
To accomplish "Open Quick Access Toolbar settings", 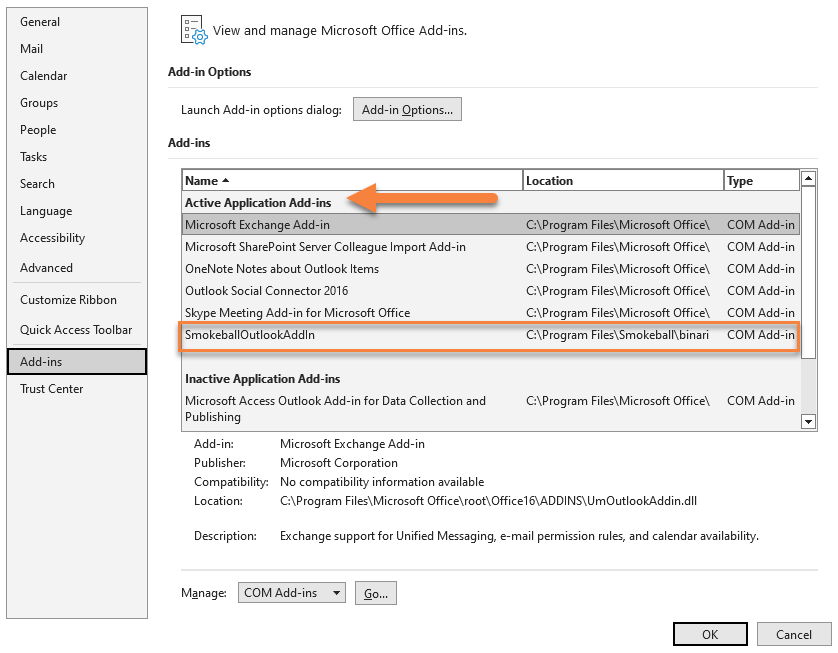I will (x=76, y=330).
